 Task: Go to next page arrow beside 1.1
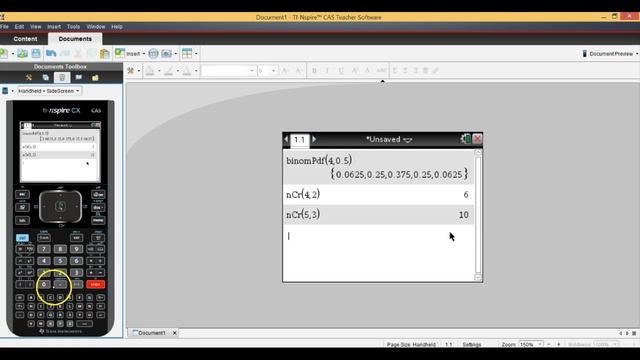pyautogui.click(x=314, y=139)
